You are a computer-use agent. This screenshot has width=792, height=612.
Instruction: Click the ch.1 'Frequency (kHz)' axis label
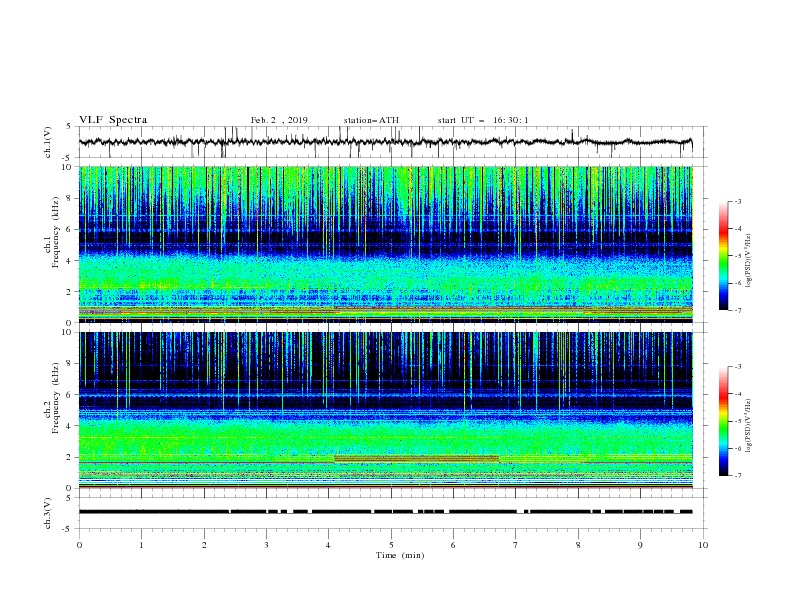pos(55,232)
